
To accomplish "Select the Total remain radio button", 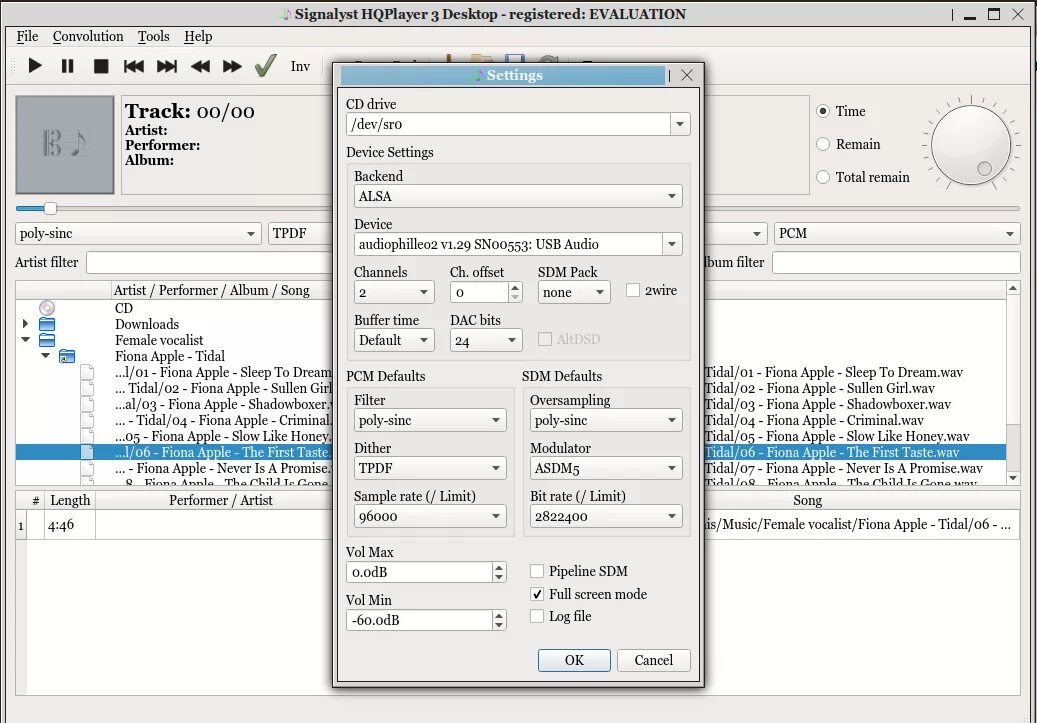I will [x=823, y=177].
